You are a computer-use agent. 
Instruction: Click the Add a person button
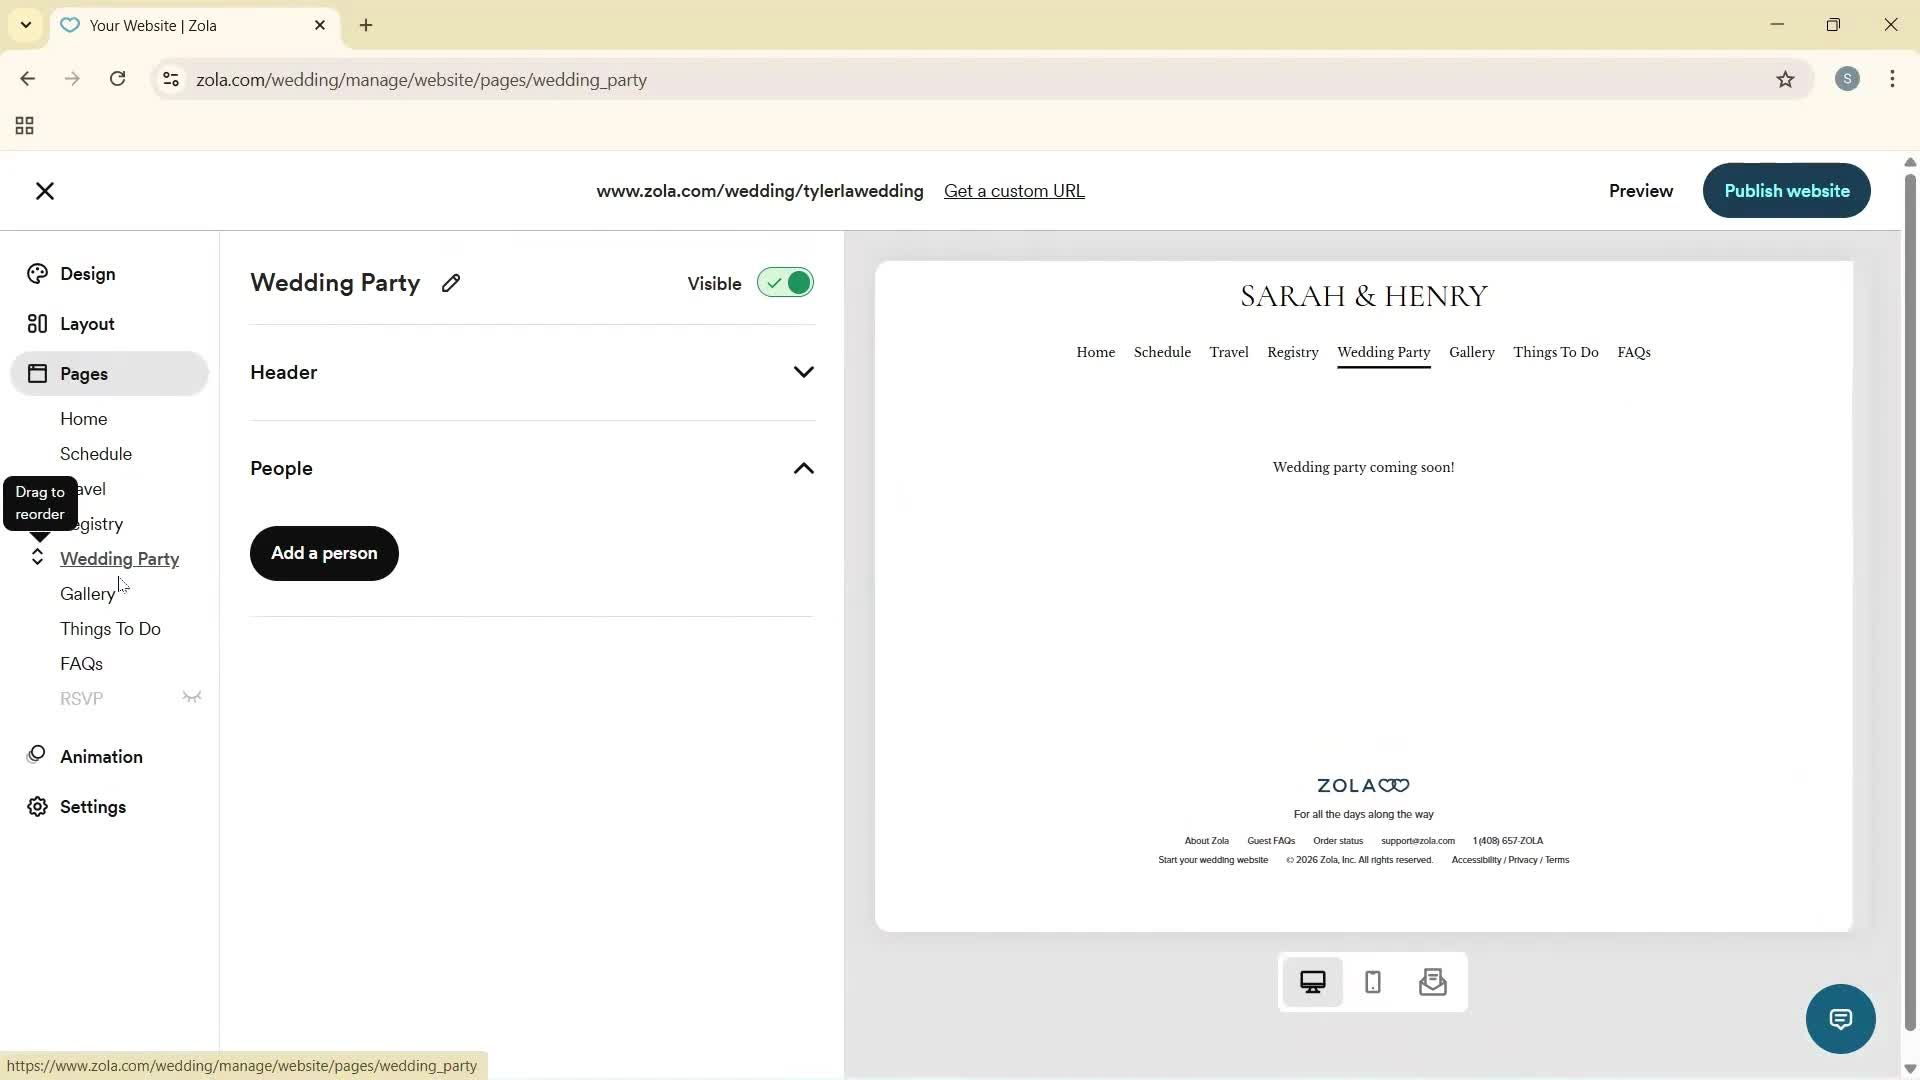pyautogui.click(x=323, y=553)
